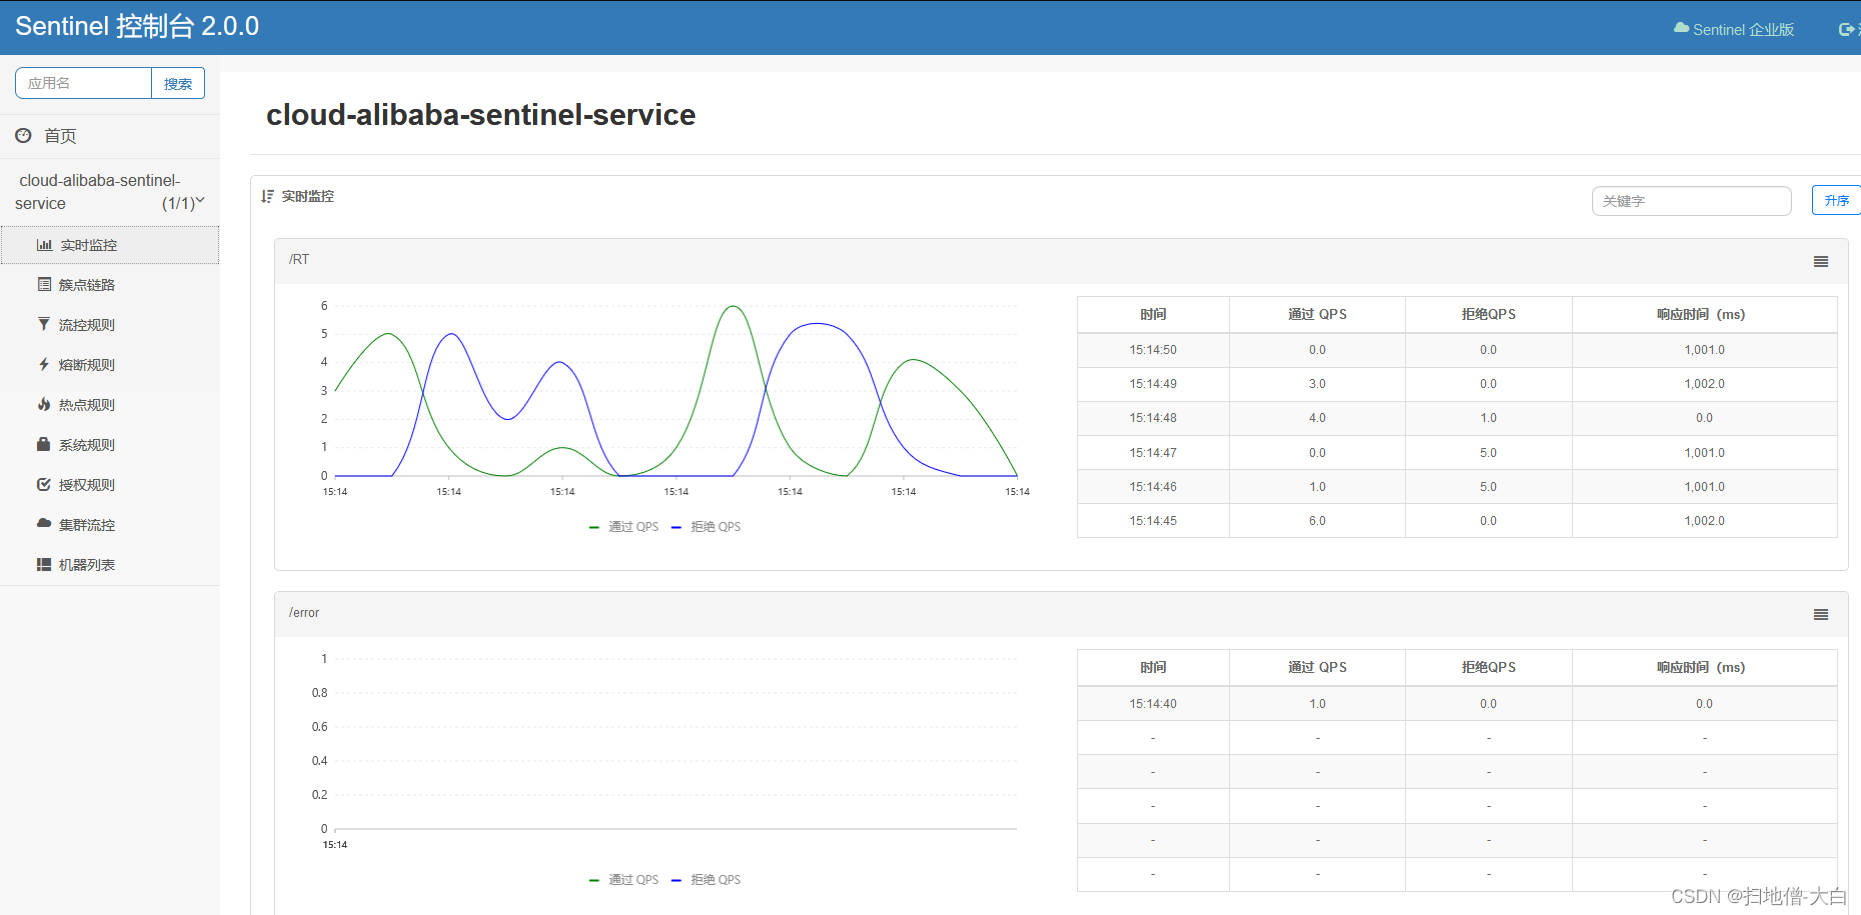This screenshot has width=1861, height=915.
Task: Open the hamburger menu of the /error chart
Action: click(x=1821, y=614)
